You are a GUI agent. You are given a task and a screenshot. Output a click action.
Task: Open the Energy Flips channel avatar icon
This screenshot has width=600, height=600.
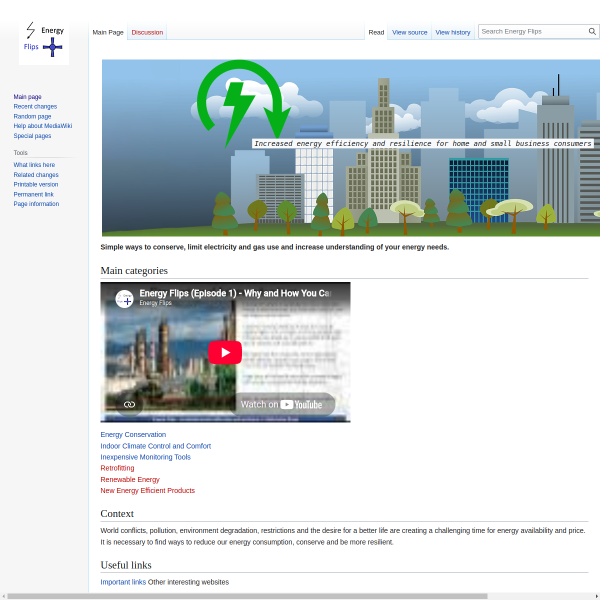coord(124,299)
